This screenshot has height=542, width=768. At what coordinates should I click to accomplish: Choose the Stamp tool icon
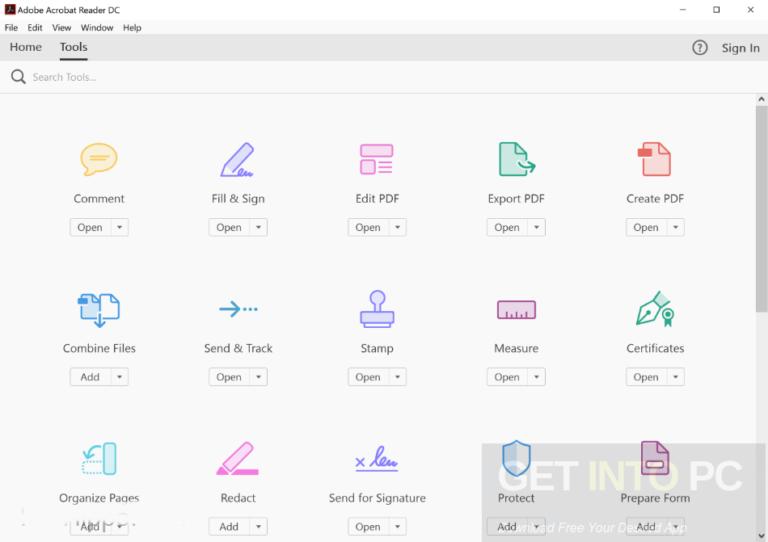[x=377, y=309]
